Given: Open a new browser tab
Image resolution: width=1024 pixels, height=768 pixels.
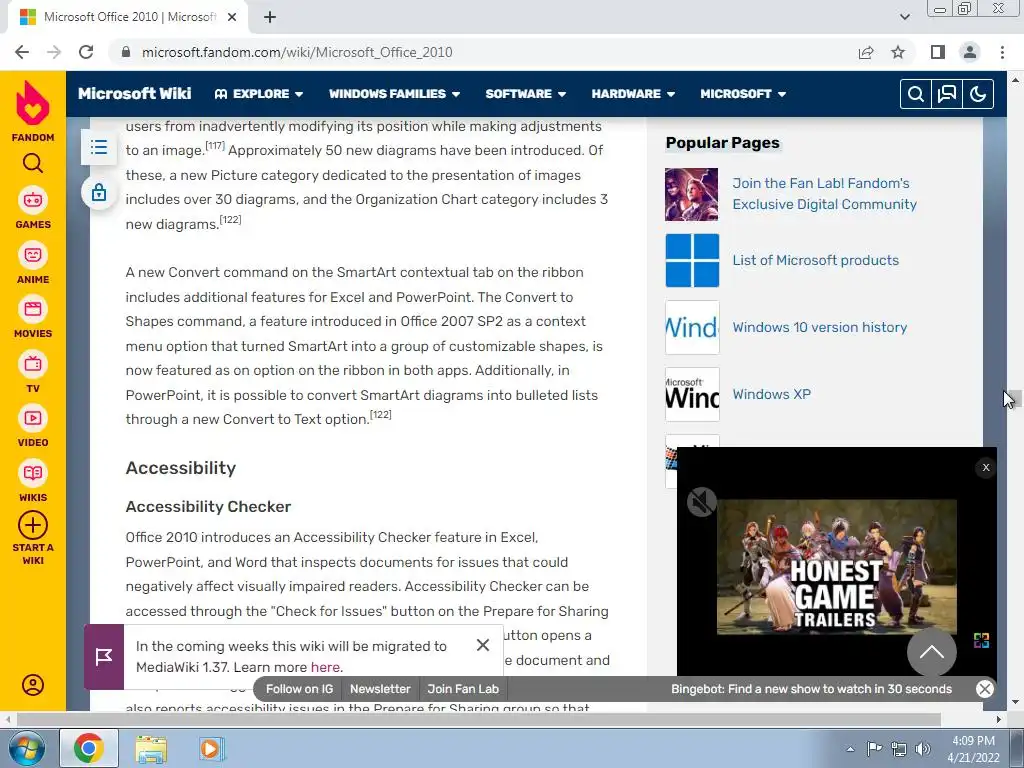Looking at the screenshot, I should [270, 17].
